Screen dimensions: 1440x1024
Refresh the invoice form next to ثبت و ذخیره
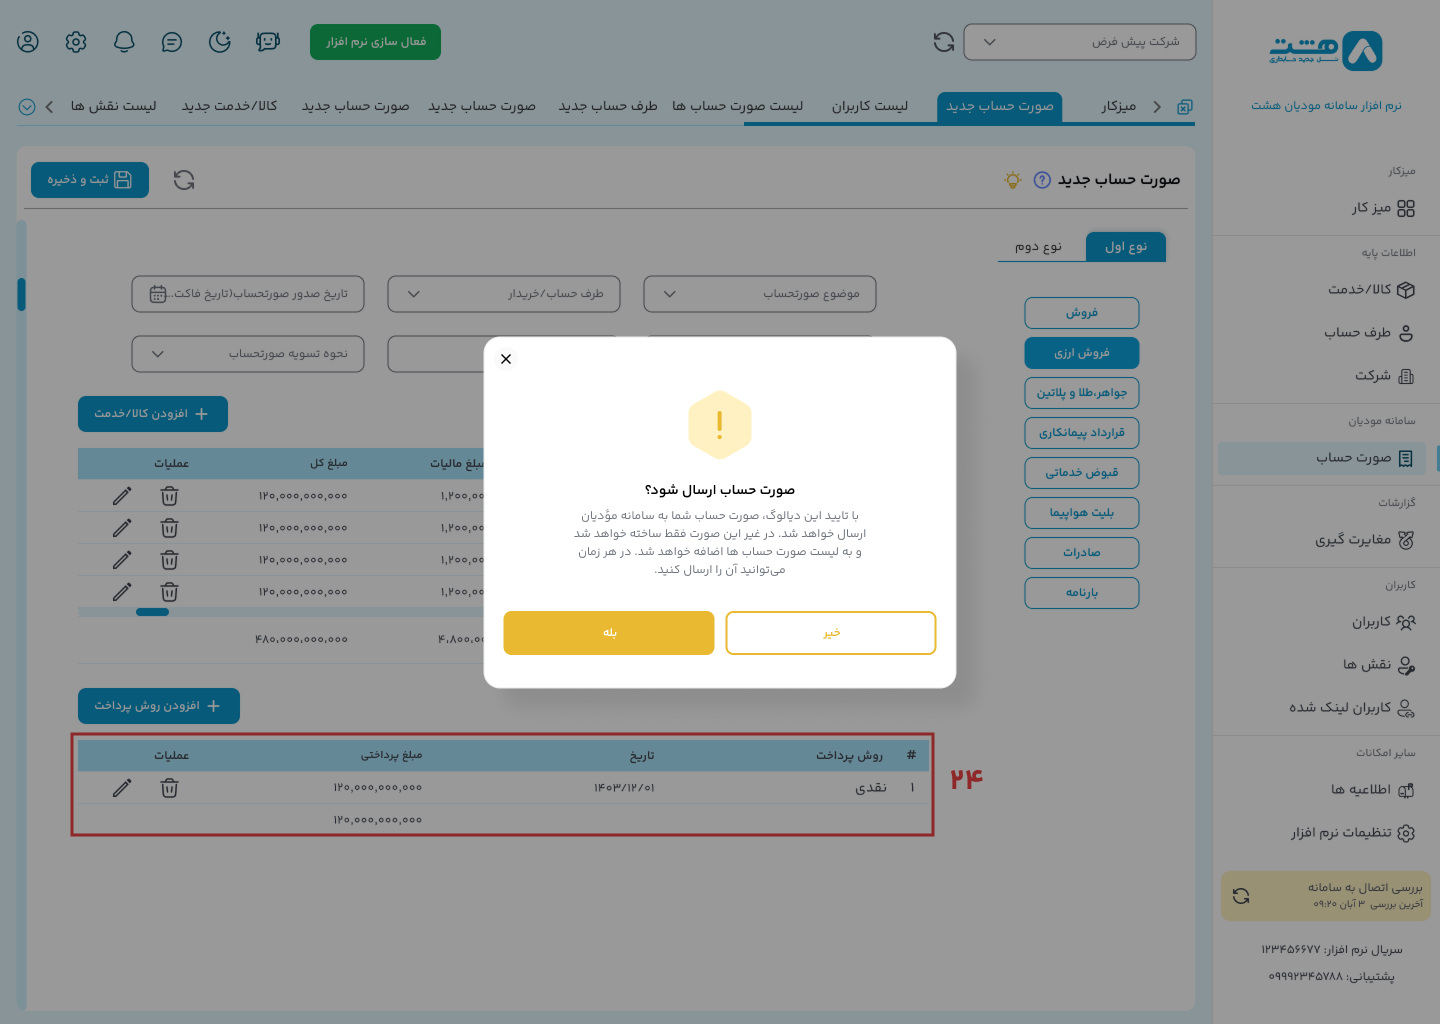tap(183, 180)
